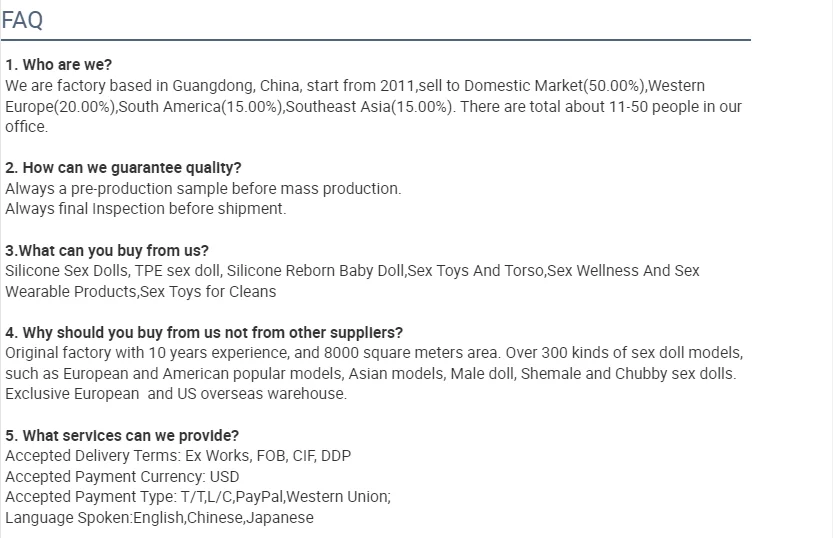Select the "Domestic Market(50.00%)" text

562,86
